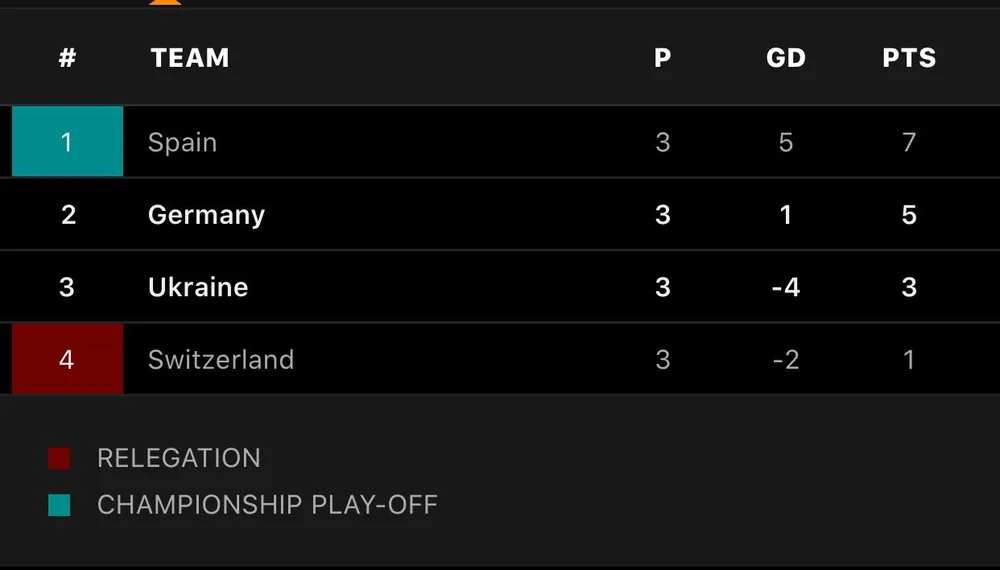This screenshot has width=1000, height=570.
Task: Sort by the GD column header
Action: click(x=785, y=58)
